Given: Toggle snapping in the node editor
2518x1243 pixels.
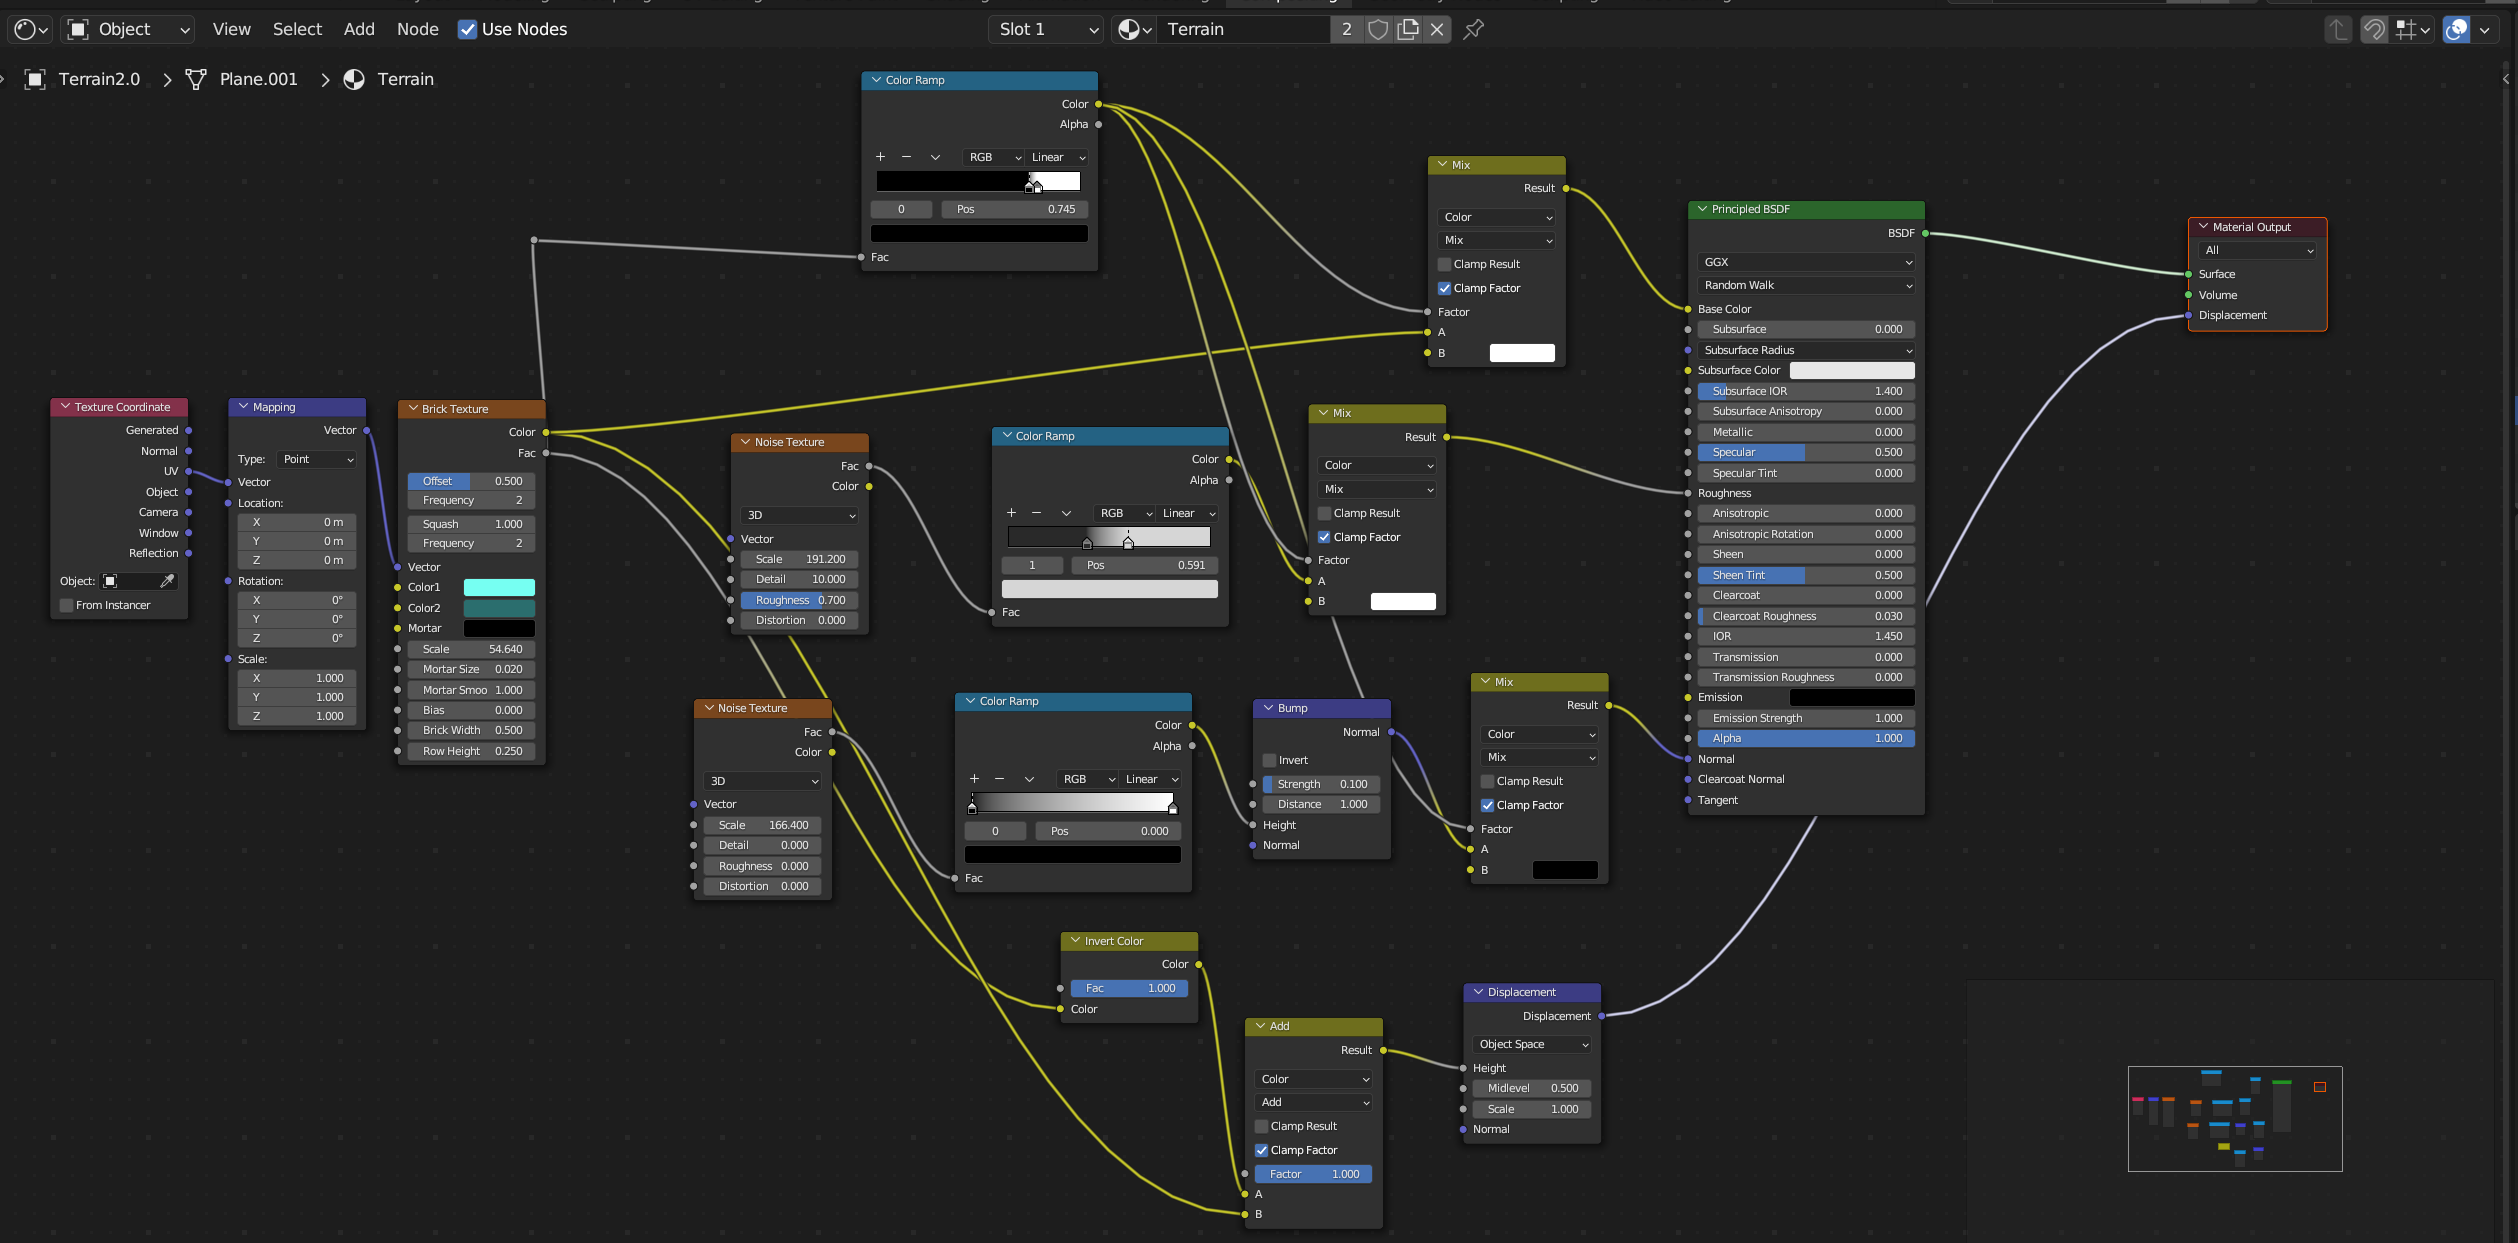Looking at the screenshot, I should coord(2374,29).
